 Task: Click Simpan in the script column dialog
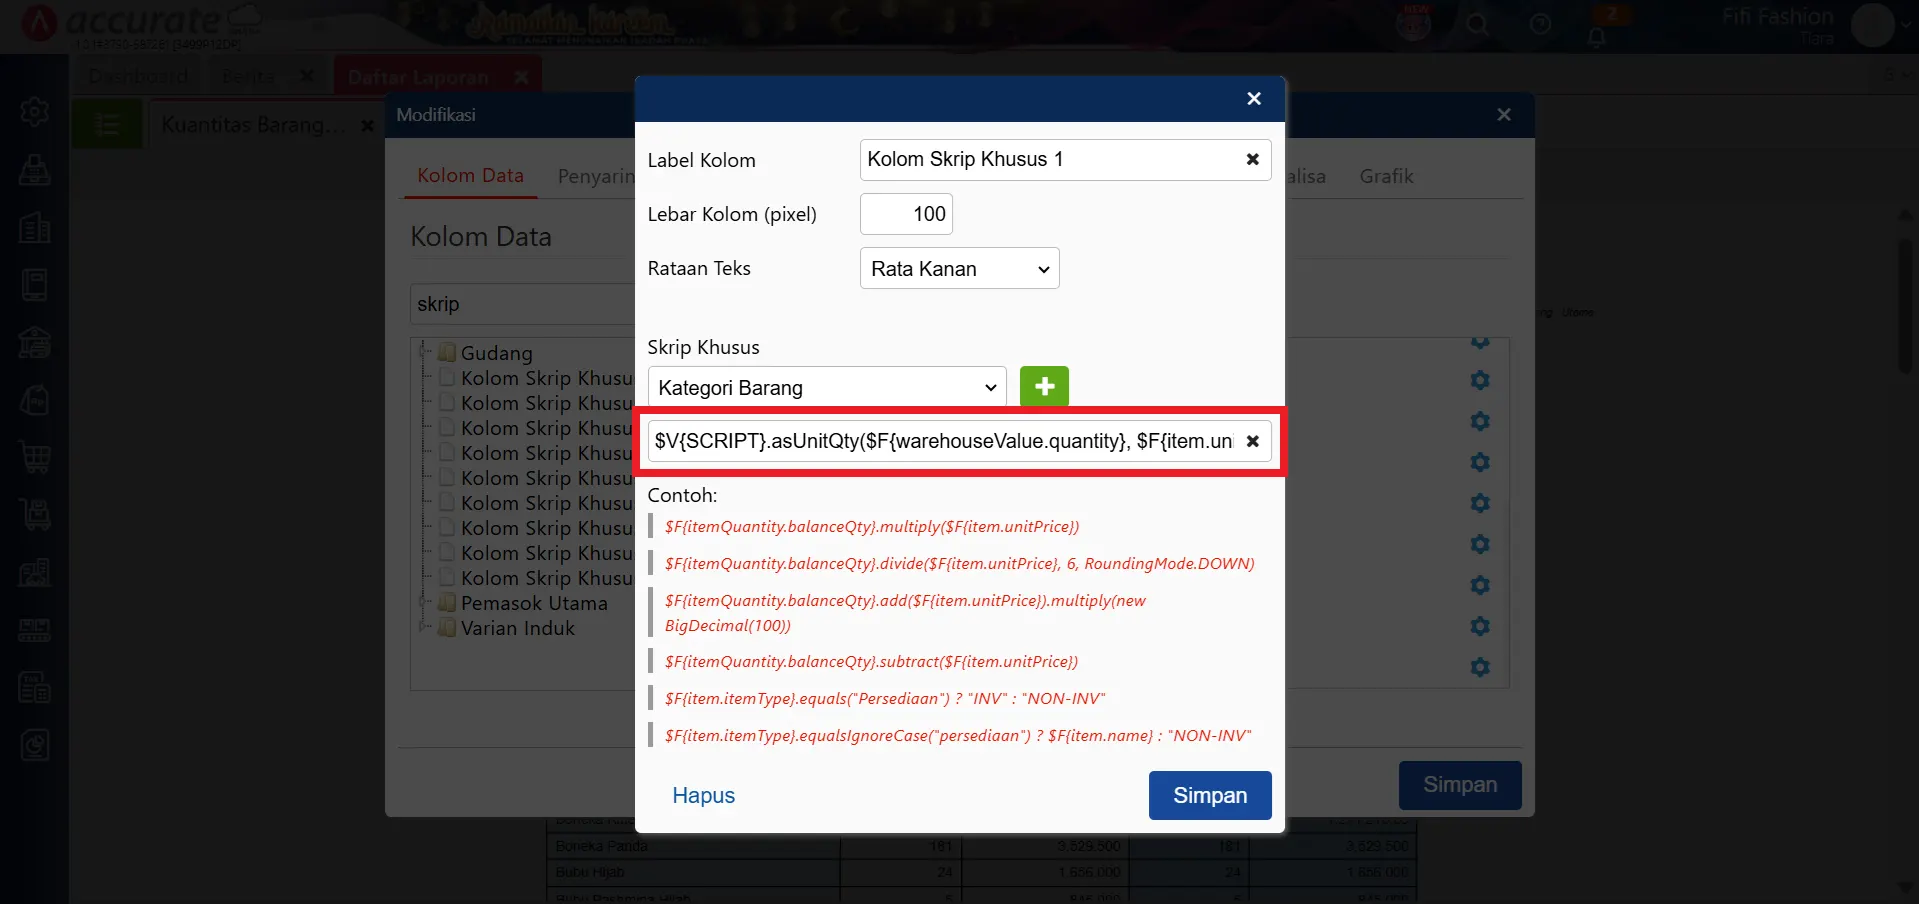[1209, 795]
